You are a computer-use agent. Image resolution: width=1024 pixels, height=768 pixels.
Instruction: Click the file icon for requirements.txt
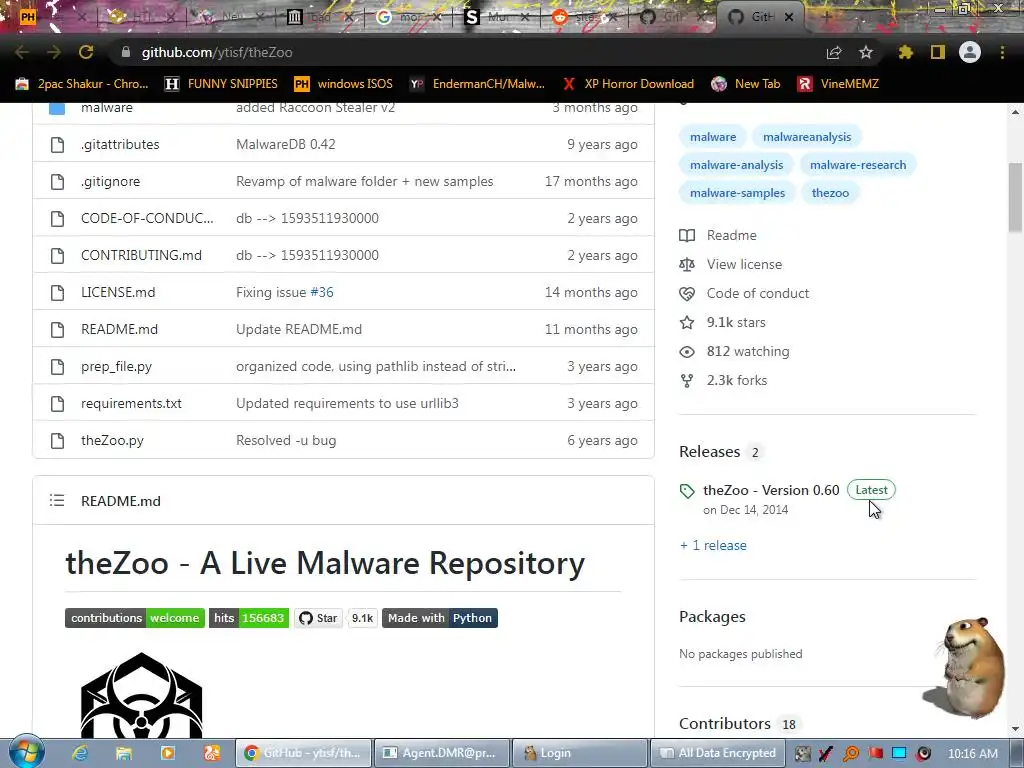click(x=57, y=404)
